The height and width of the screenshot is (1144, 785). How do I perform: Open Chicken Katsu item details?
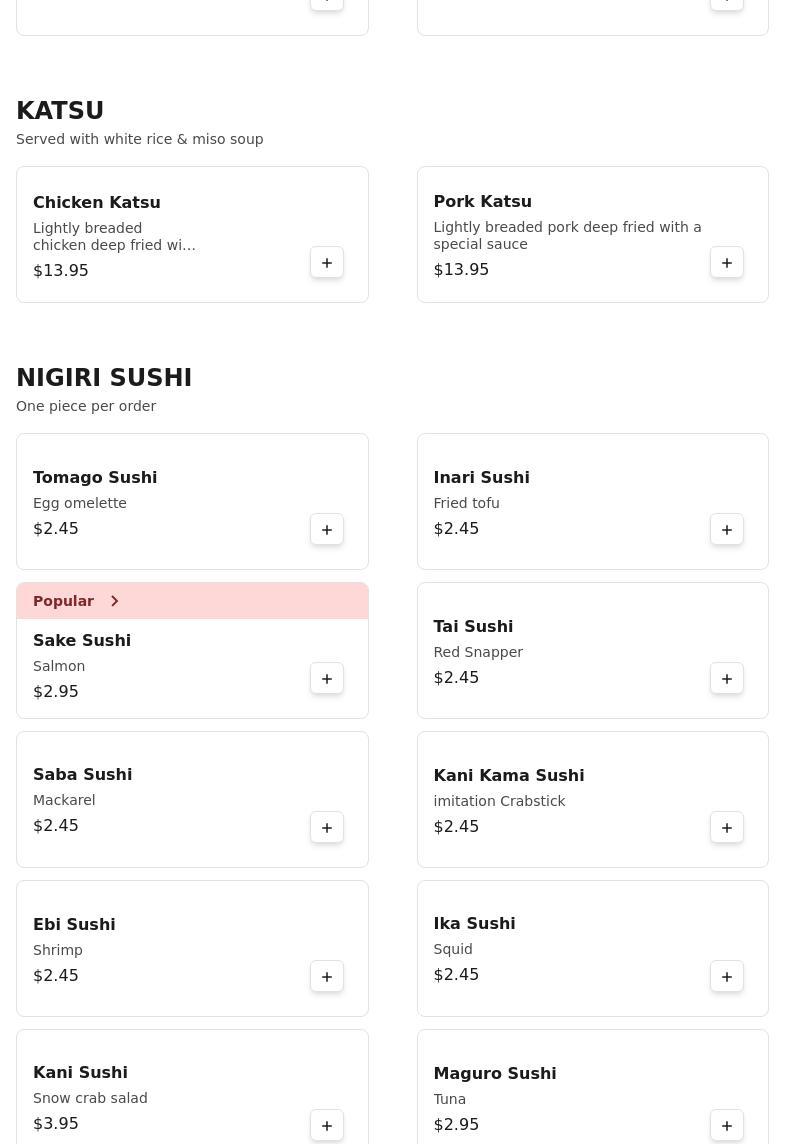tap(97, 202)
